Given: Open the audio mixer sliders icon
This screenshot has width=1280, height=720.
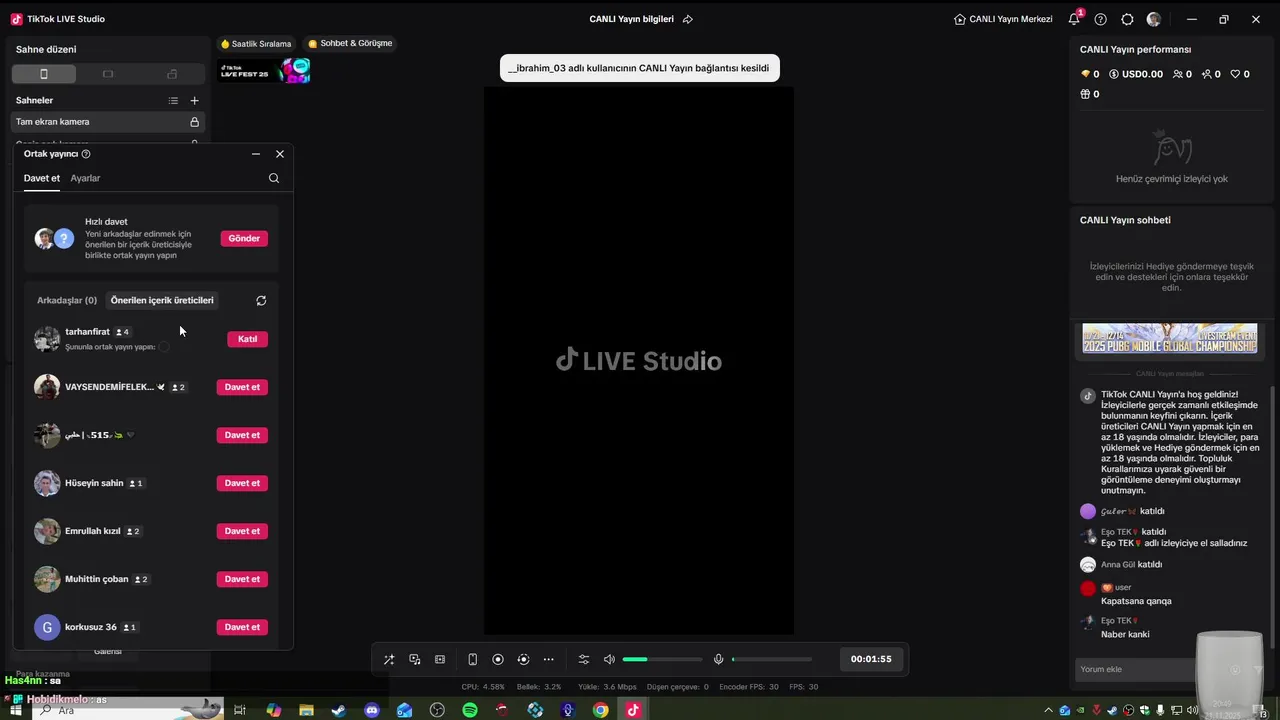Looking at the screenshot, I should tap(584, 659).
